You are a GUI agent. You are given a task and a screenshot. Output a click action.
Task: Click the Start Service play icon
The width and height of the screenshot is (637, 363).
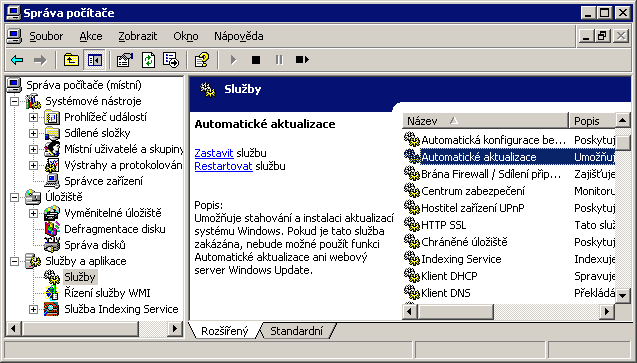click(233, 60)
